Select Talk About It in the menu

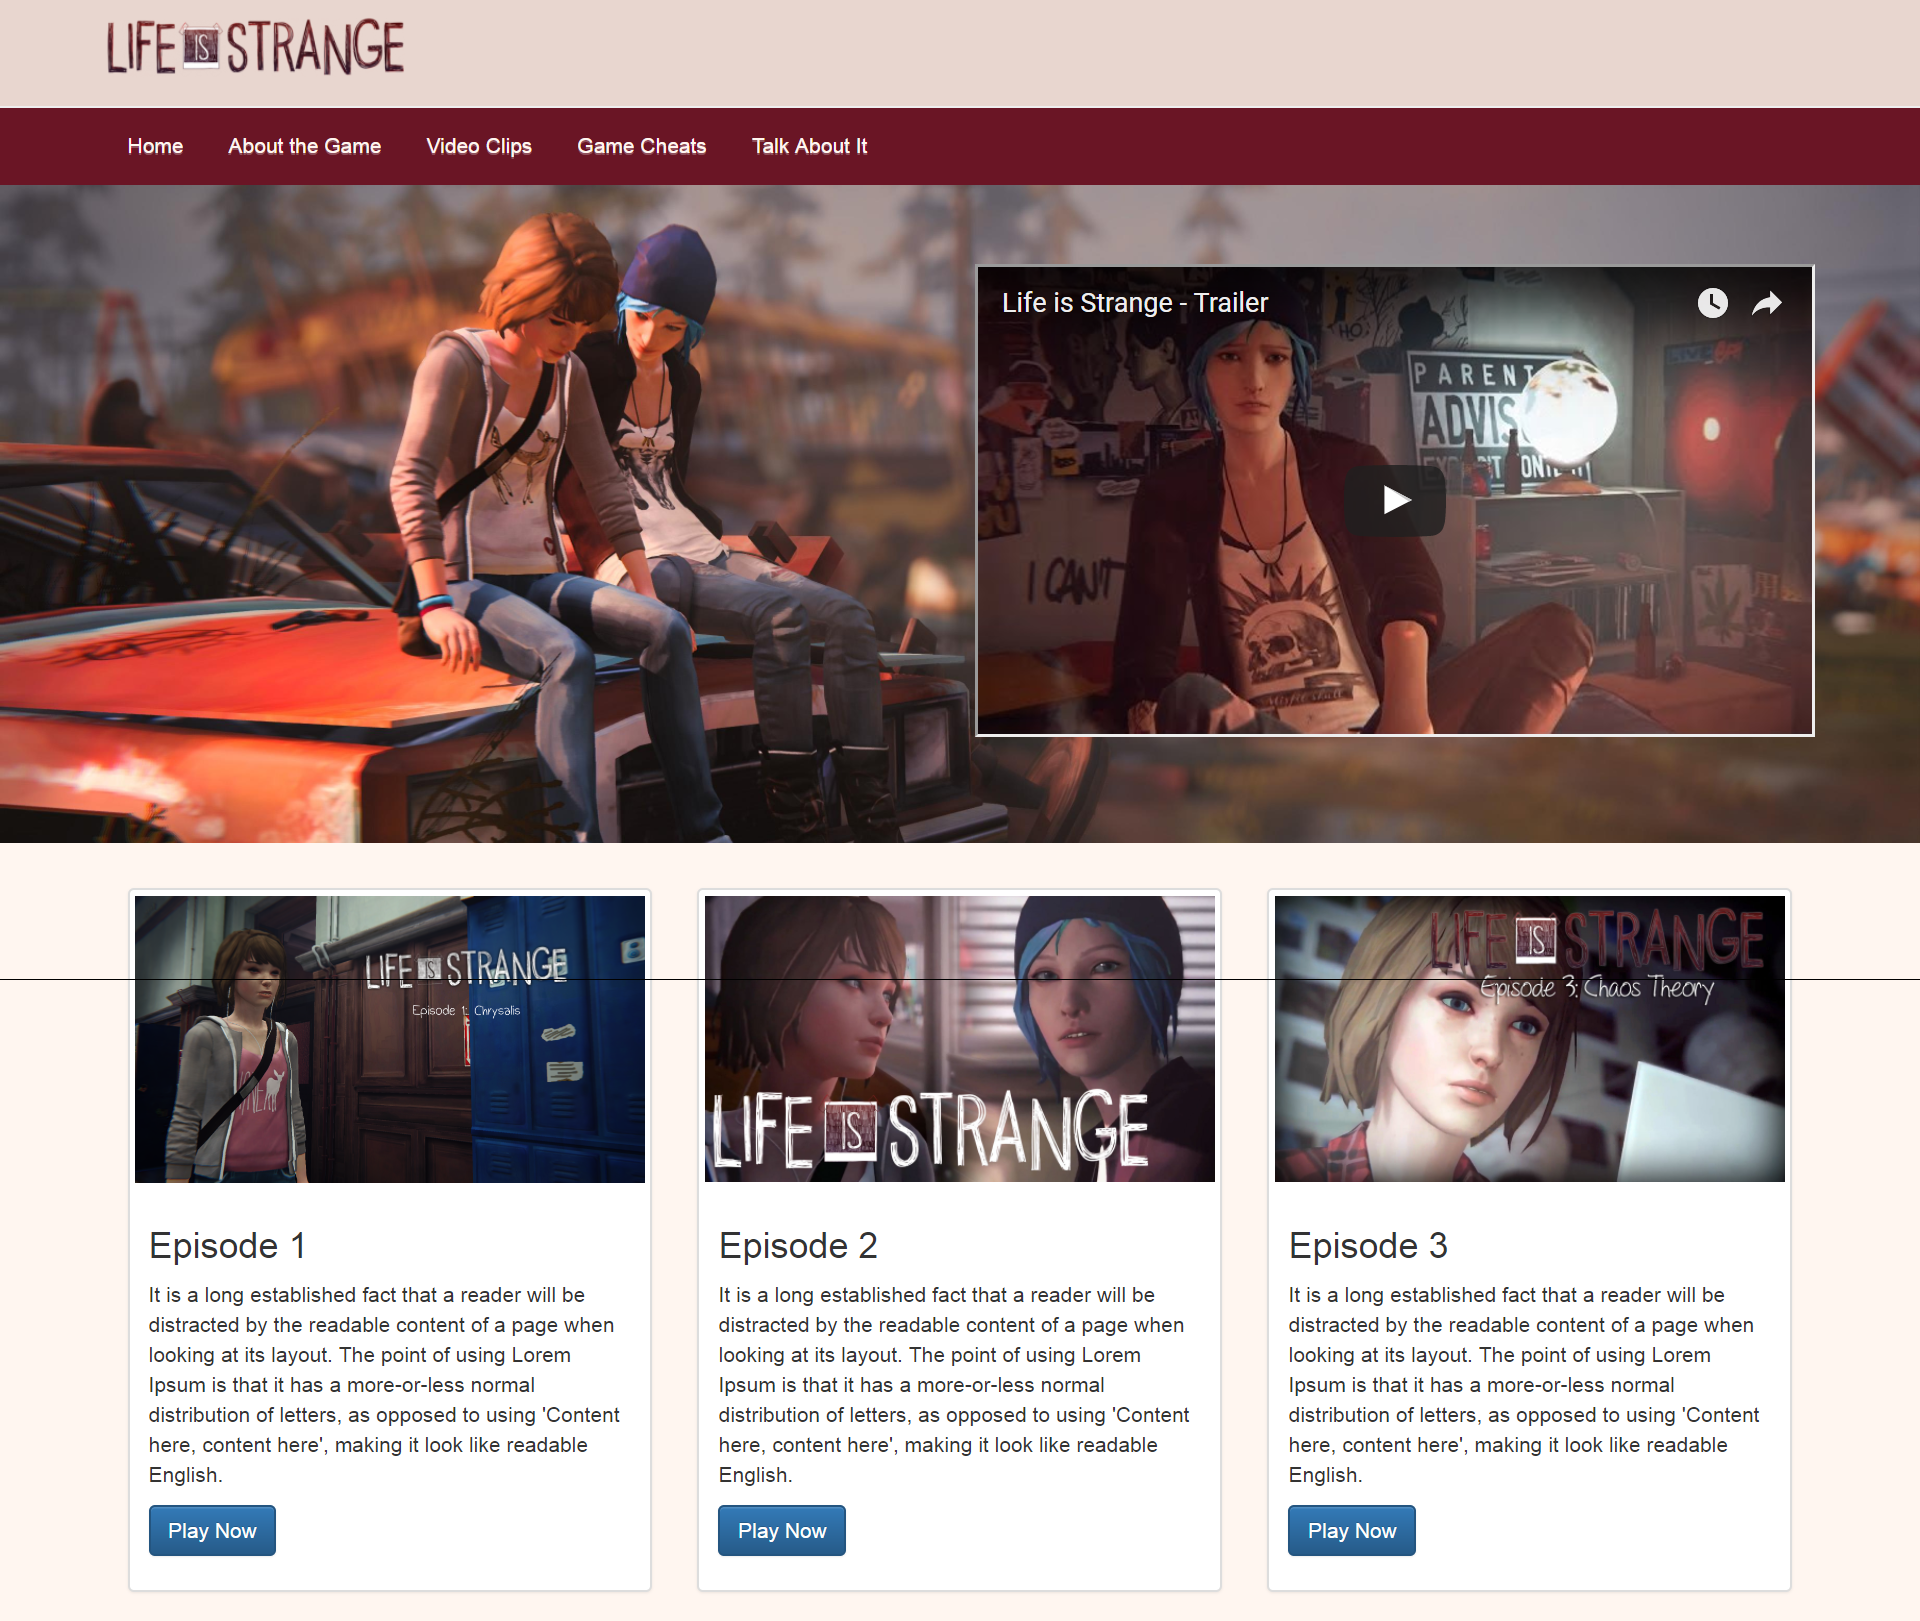809,146
